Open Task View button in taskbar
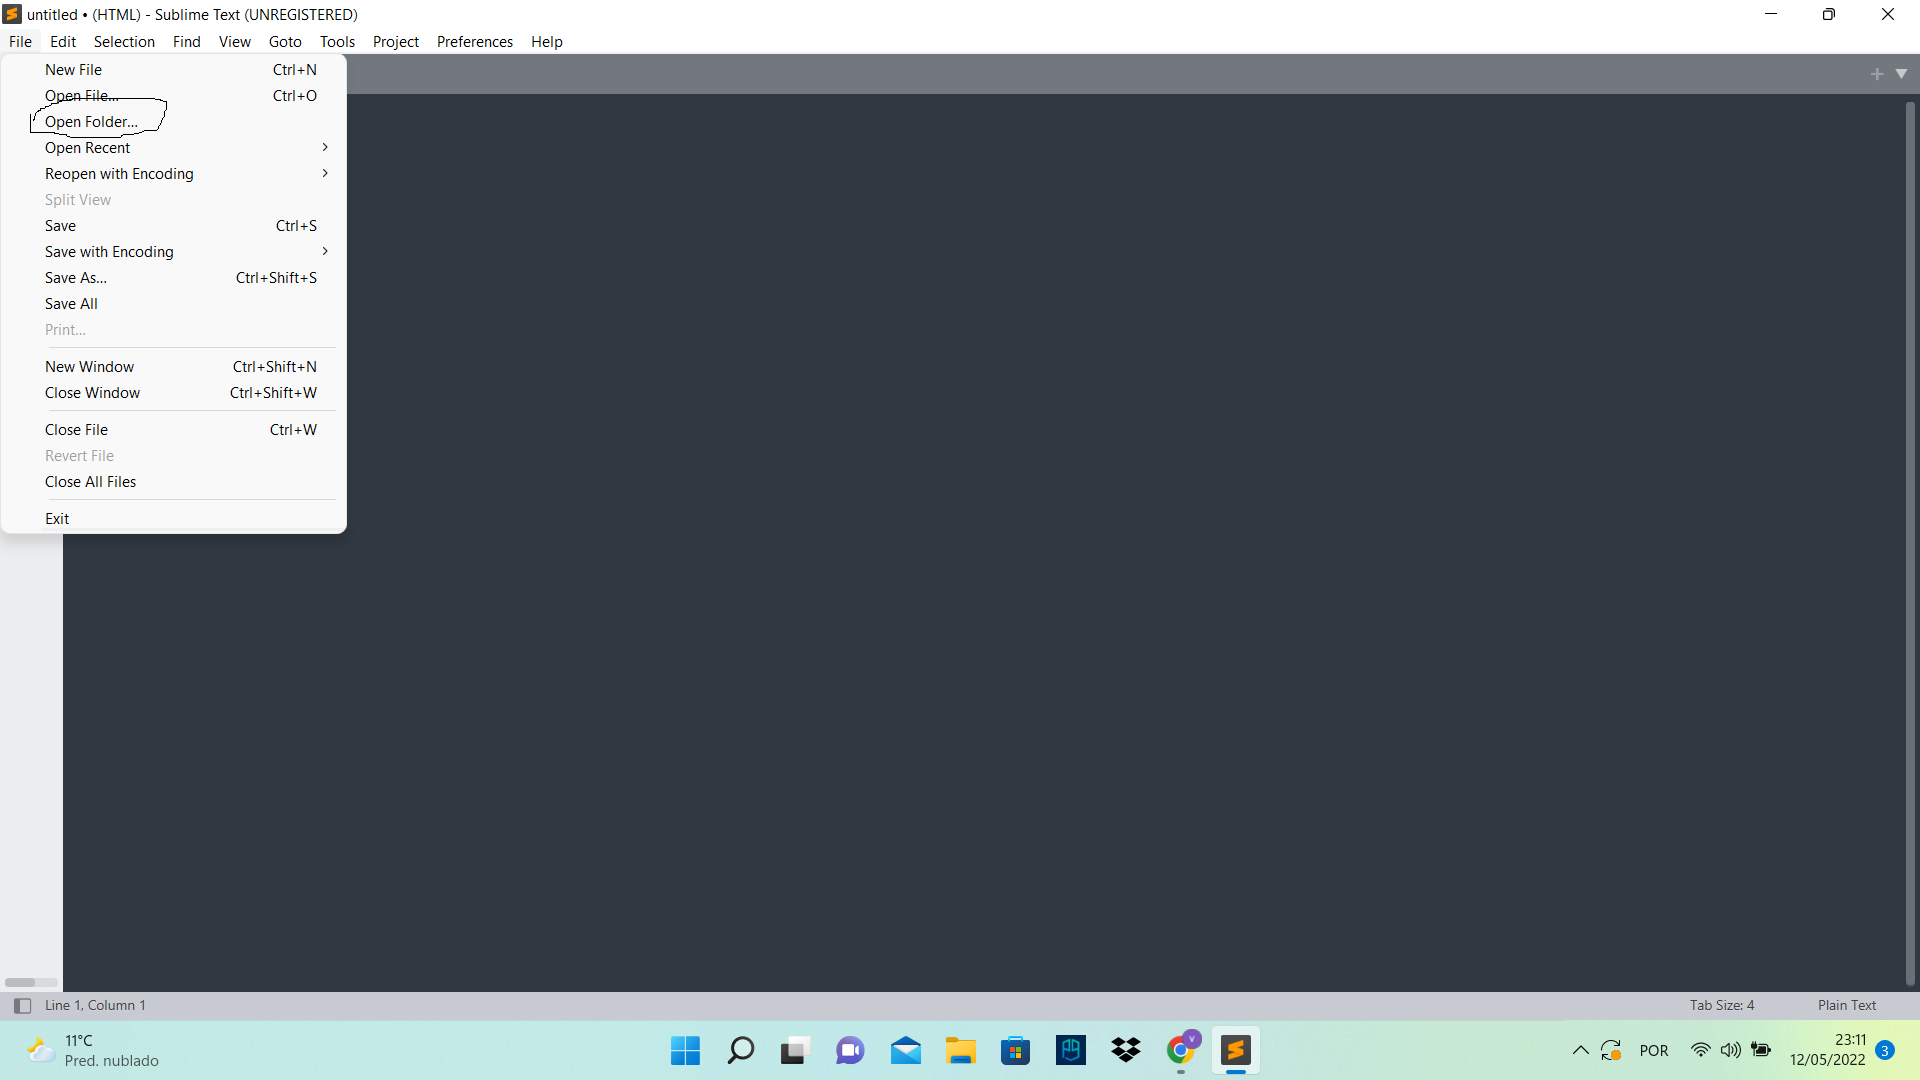Viewport: 1920px width, 1080px height. (x=794, y=1050)
